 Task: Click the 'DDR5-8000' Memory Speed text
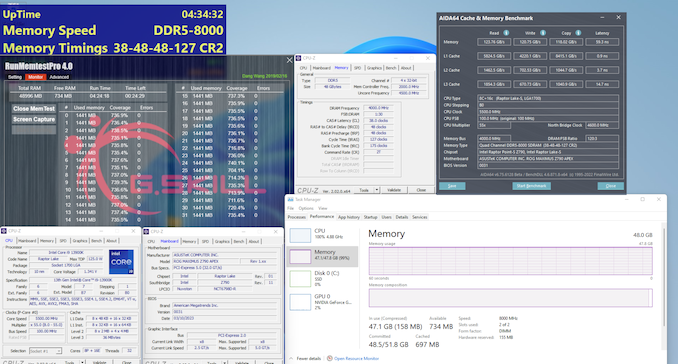click(x=188, y=31)
